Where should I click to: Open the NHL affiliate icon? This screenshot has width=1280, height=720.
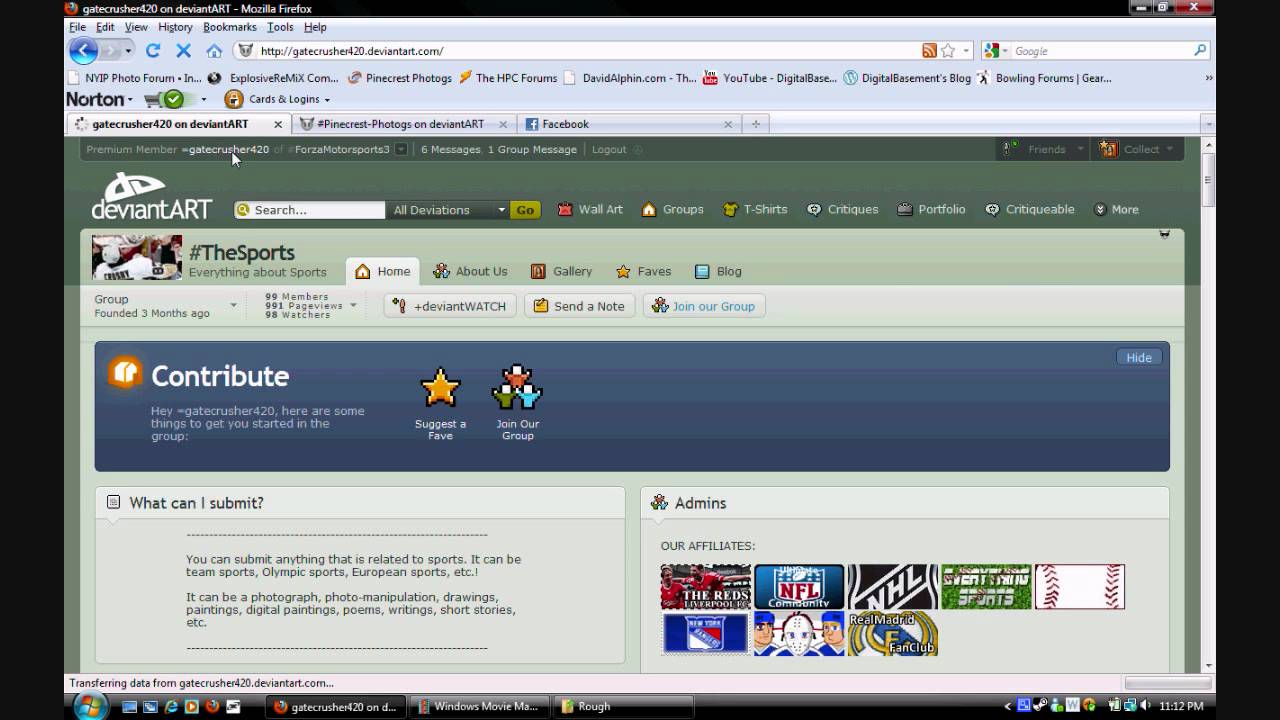[893, 587]
